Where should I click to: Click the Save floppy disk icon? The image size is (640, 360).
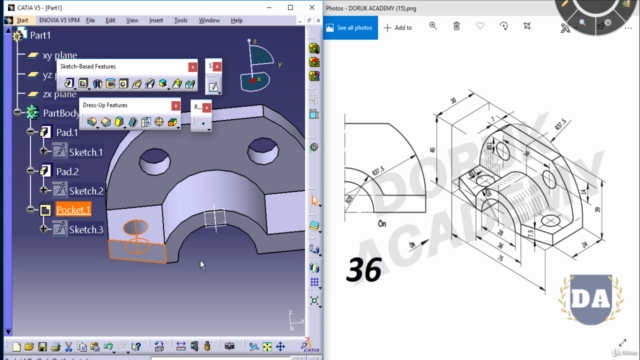(42, 347)
